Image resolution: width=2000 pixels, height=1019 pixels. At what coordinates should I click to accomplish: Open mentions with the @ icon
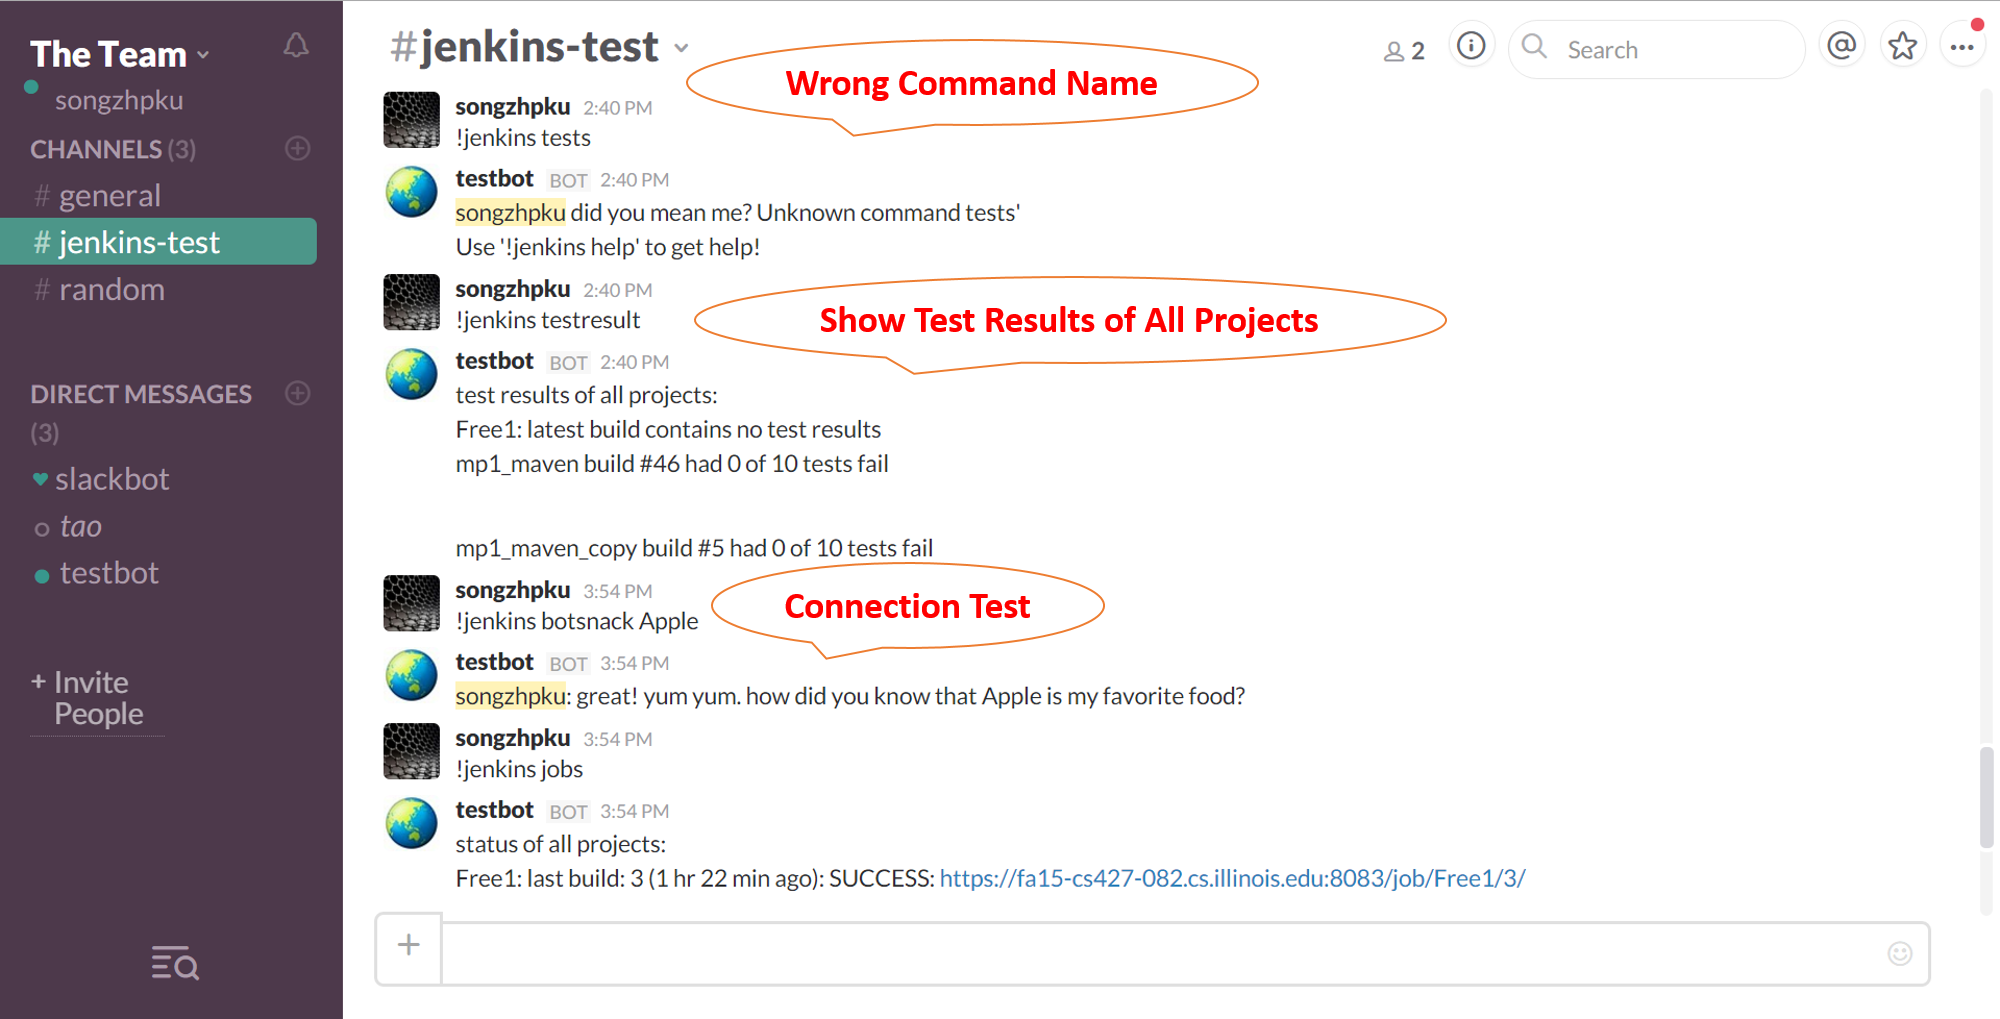1841,45
